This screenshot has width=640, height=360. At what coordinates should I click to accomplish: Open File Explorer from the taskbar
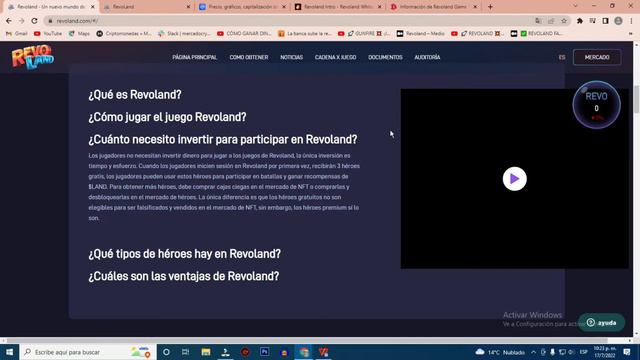[x=206, y=352]
